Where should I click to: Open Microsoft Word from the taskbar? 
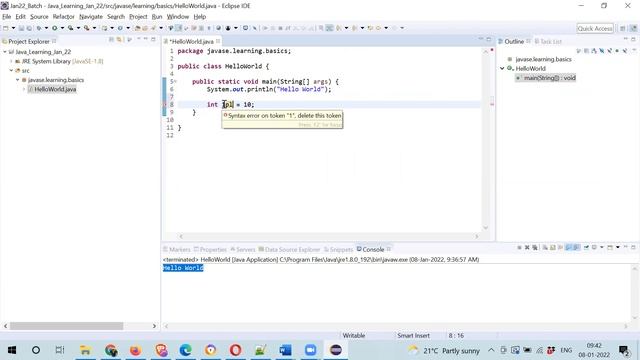coord(285,350)
